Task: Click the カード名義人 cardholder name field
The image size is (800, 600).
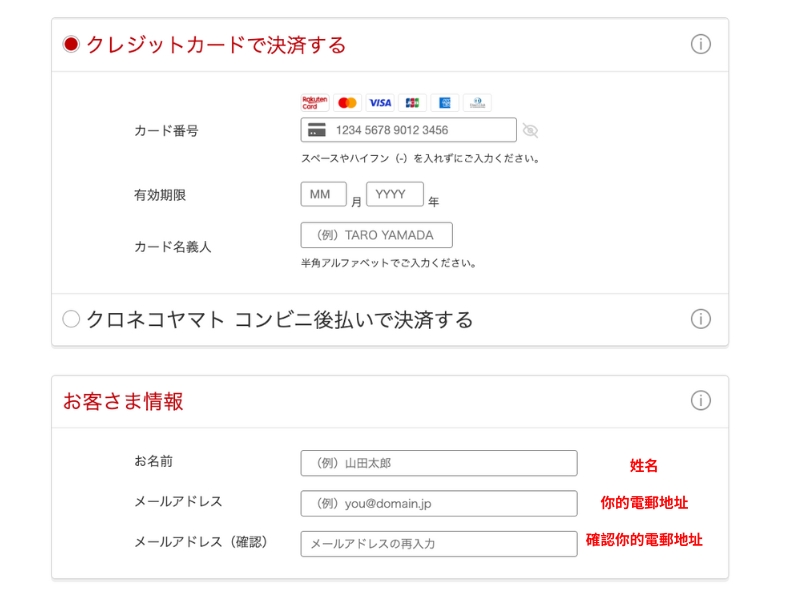Action: [x=376, y=235]
